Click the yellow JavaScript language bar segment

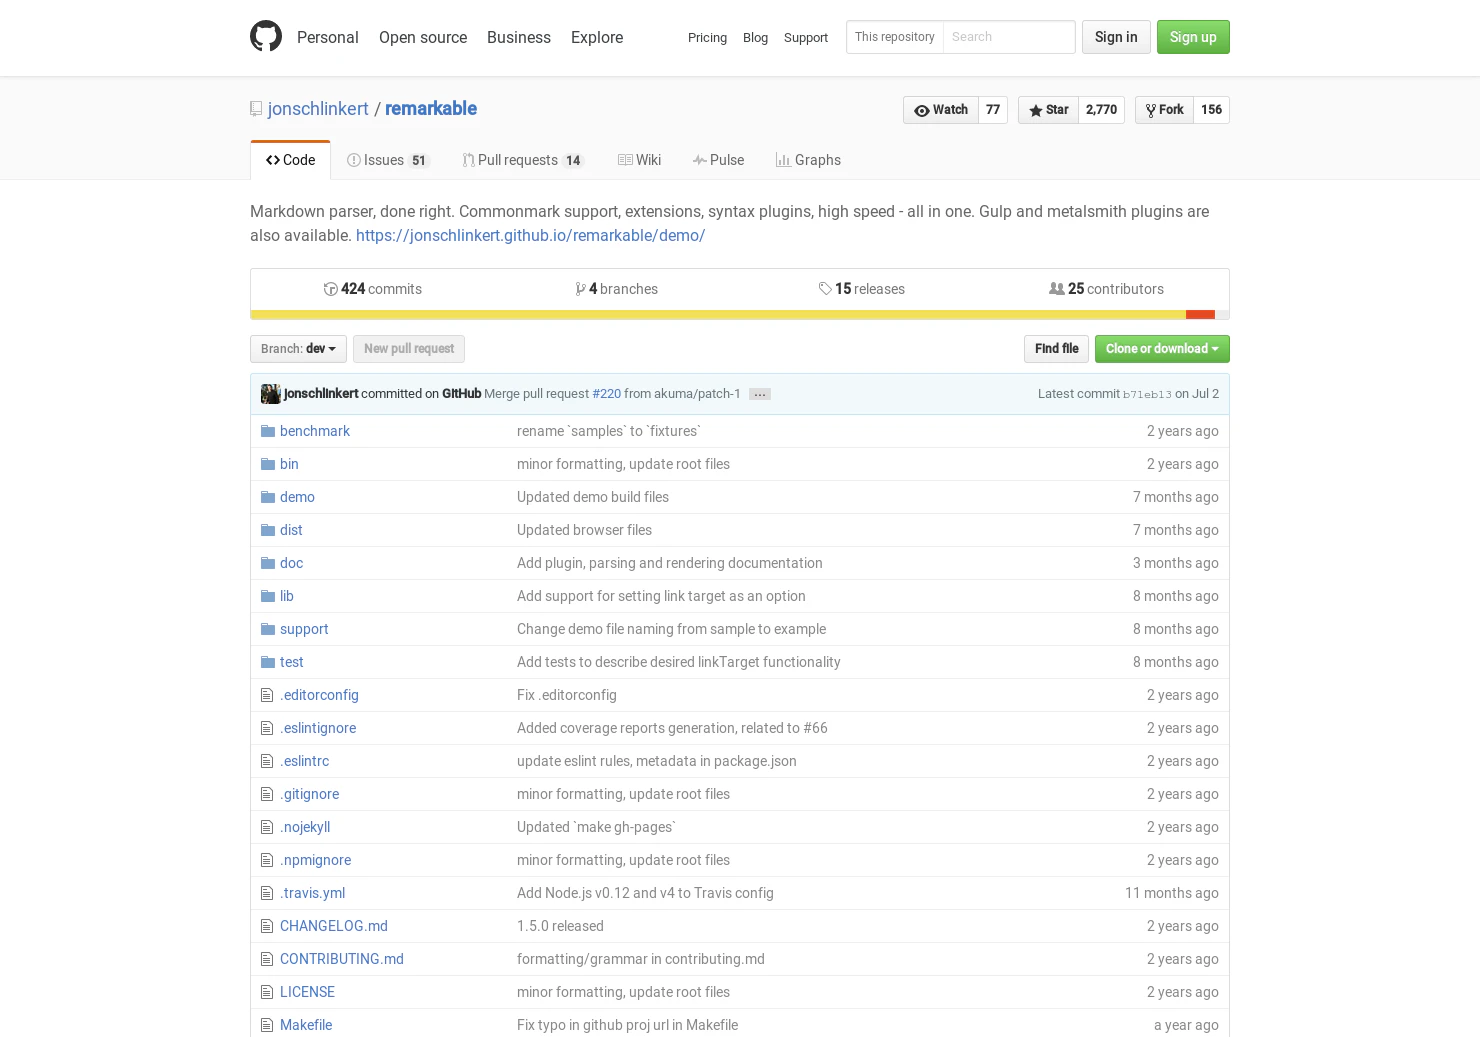click(x=718, y=315)
